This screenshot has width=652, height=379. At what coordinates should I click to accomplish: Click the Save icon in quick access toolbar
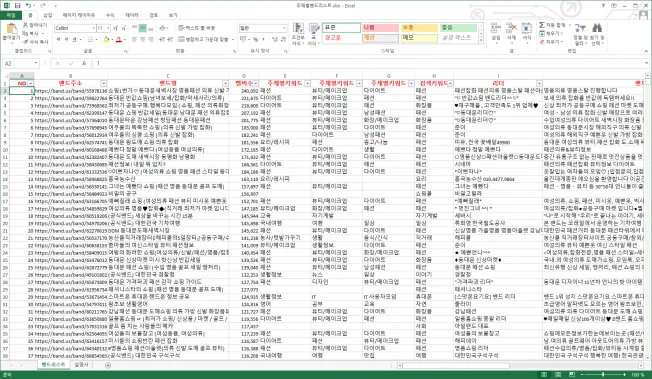click(x=17, y=5)
